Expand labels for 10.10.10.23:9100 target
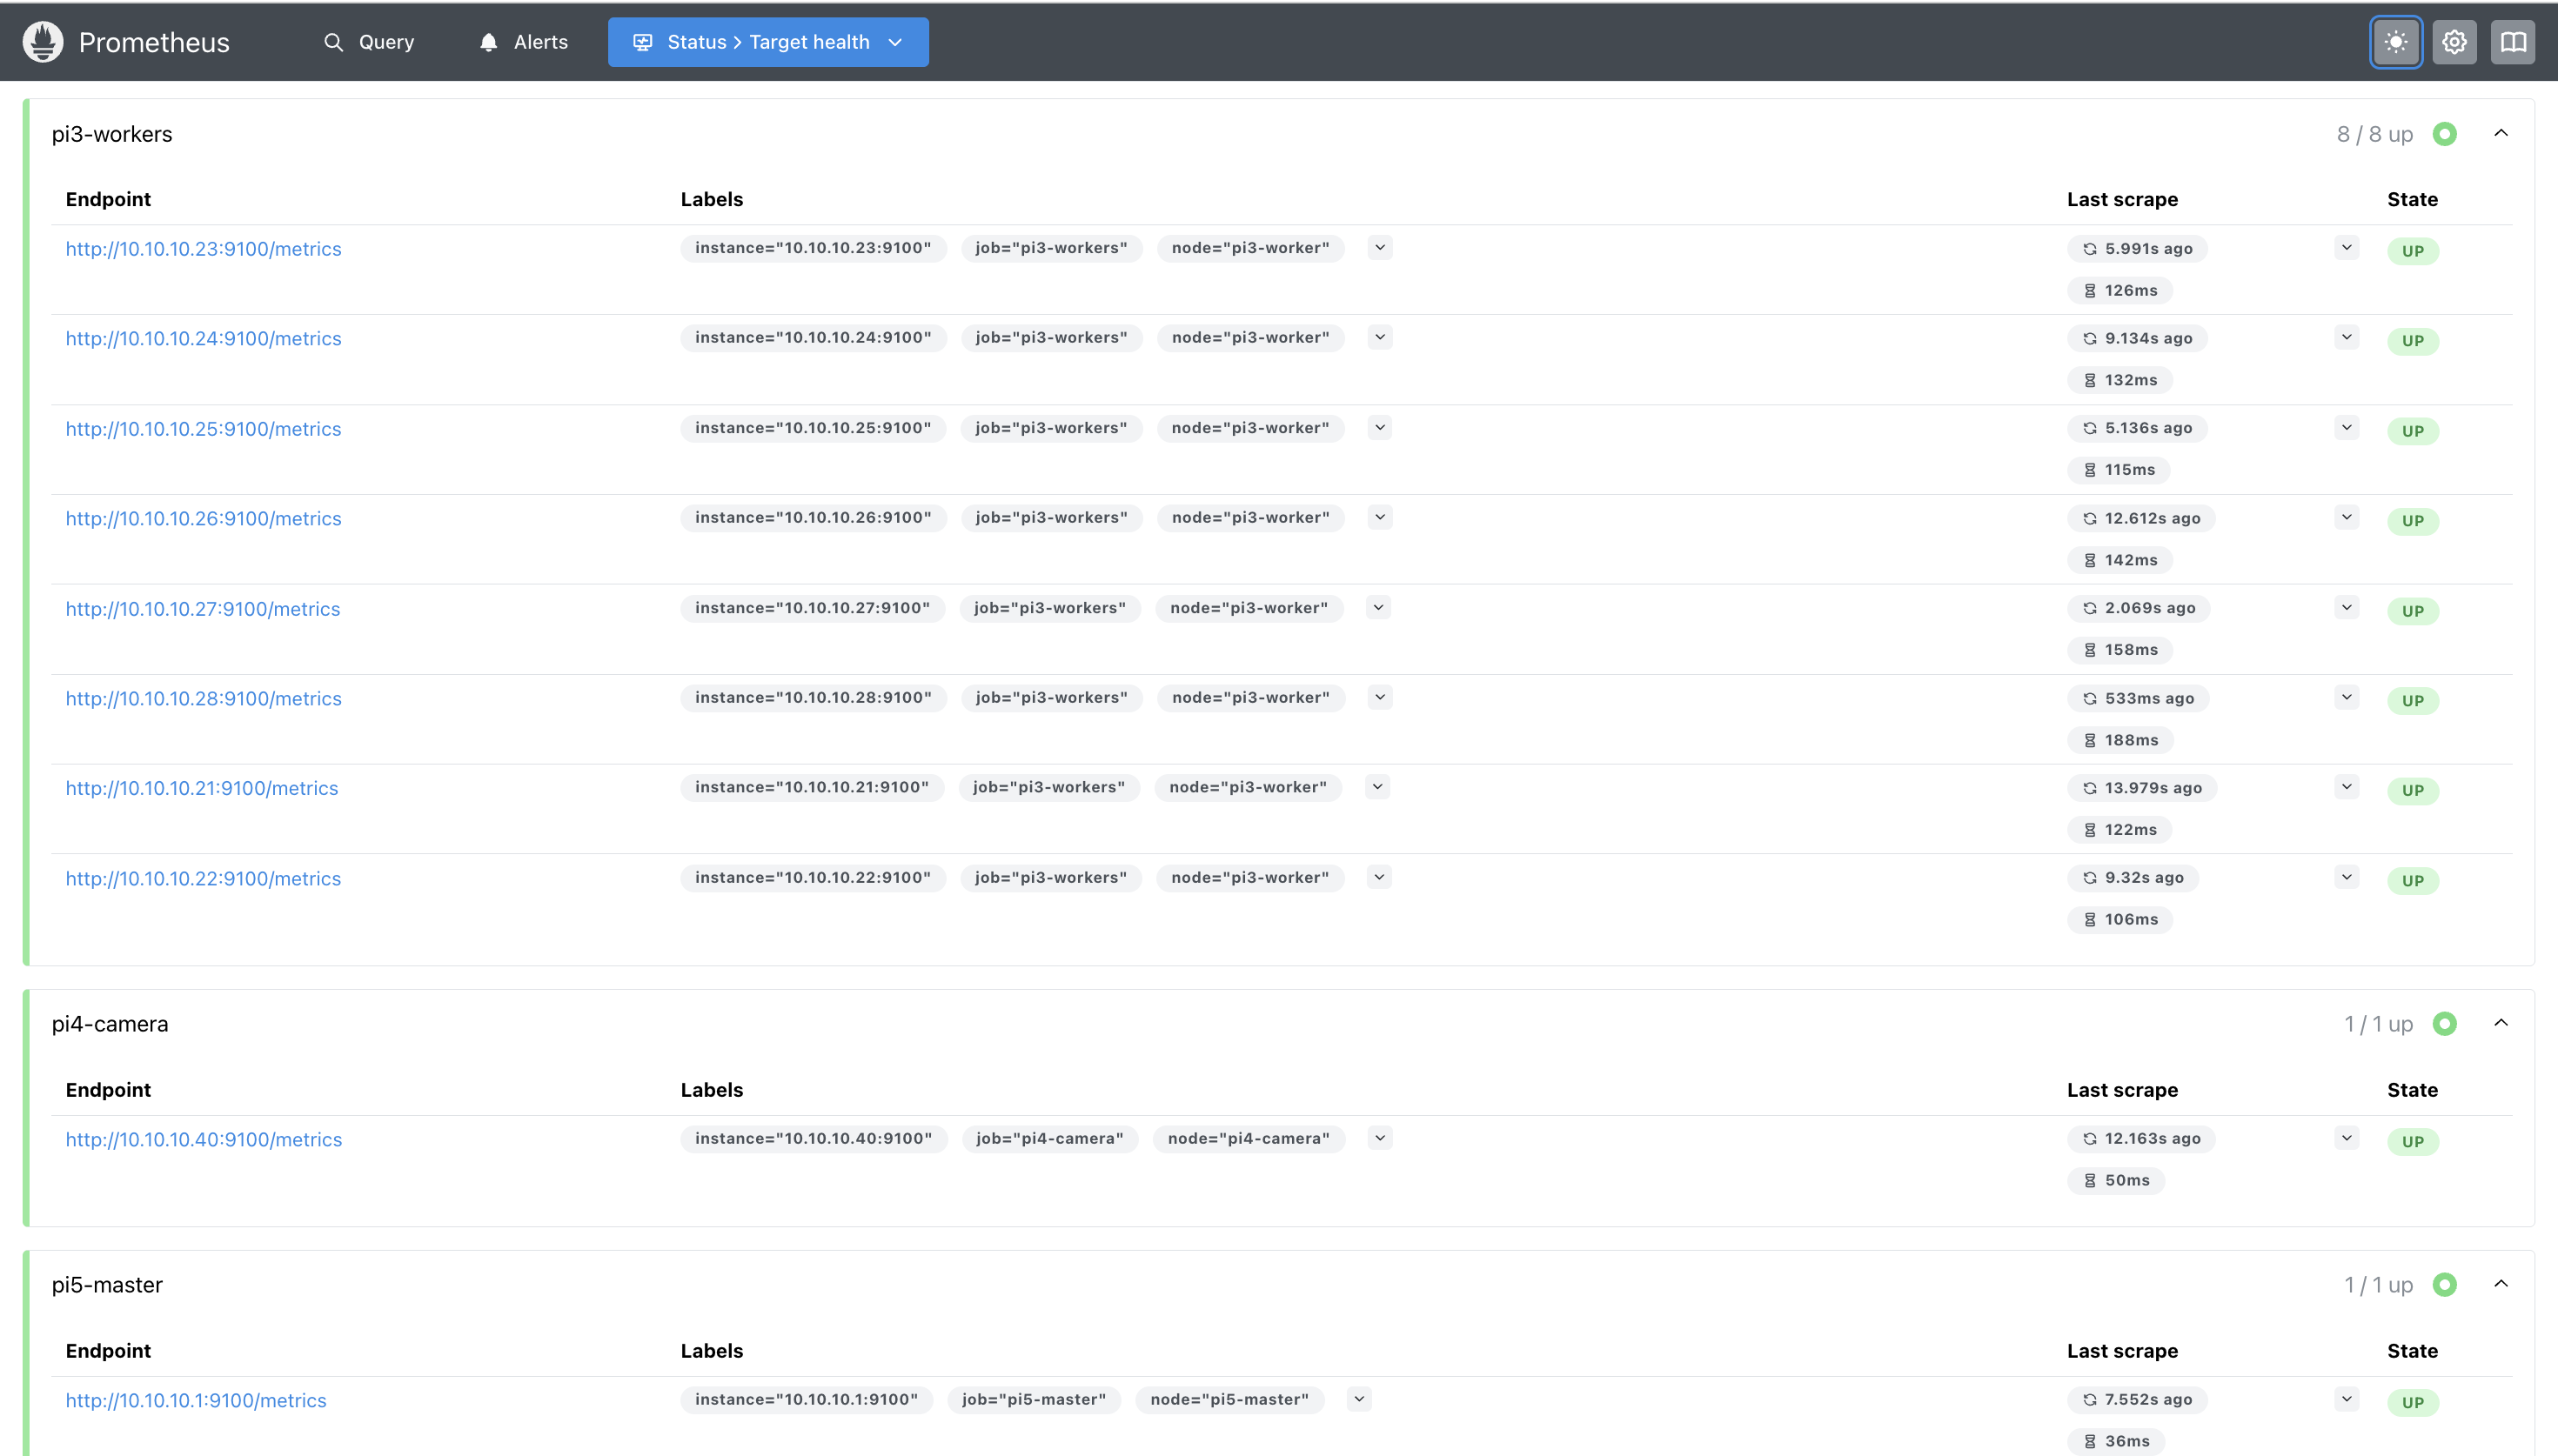This screenshot has width=2558, height=1456. [x=1380, y=248]
